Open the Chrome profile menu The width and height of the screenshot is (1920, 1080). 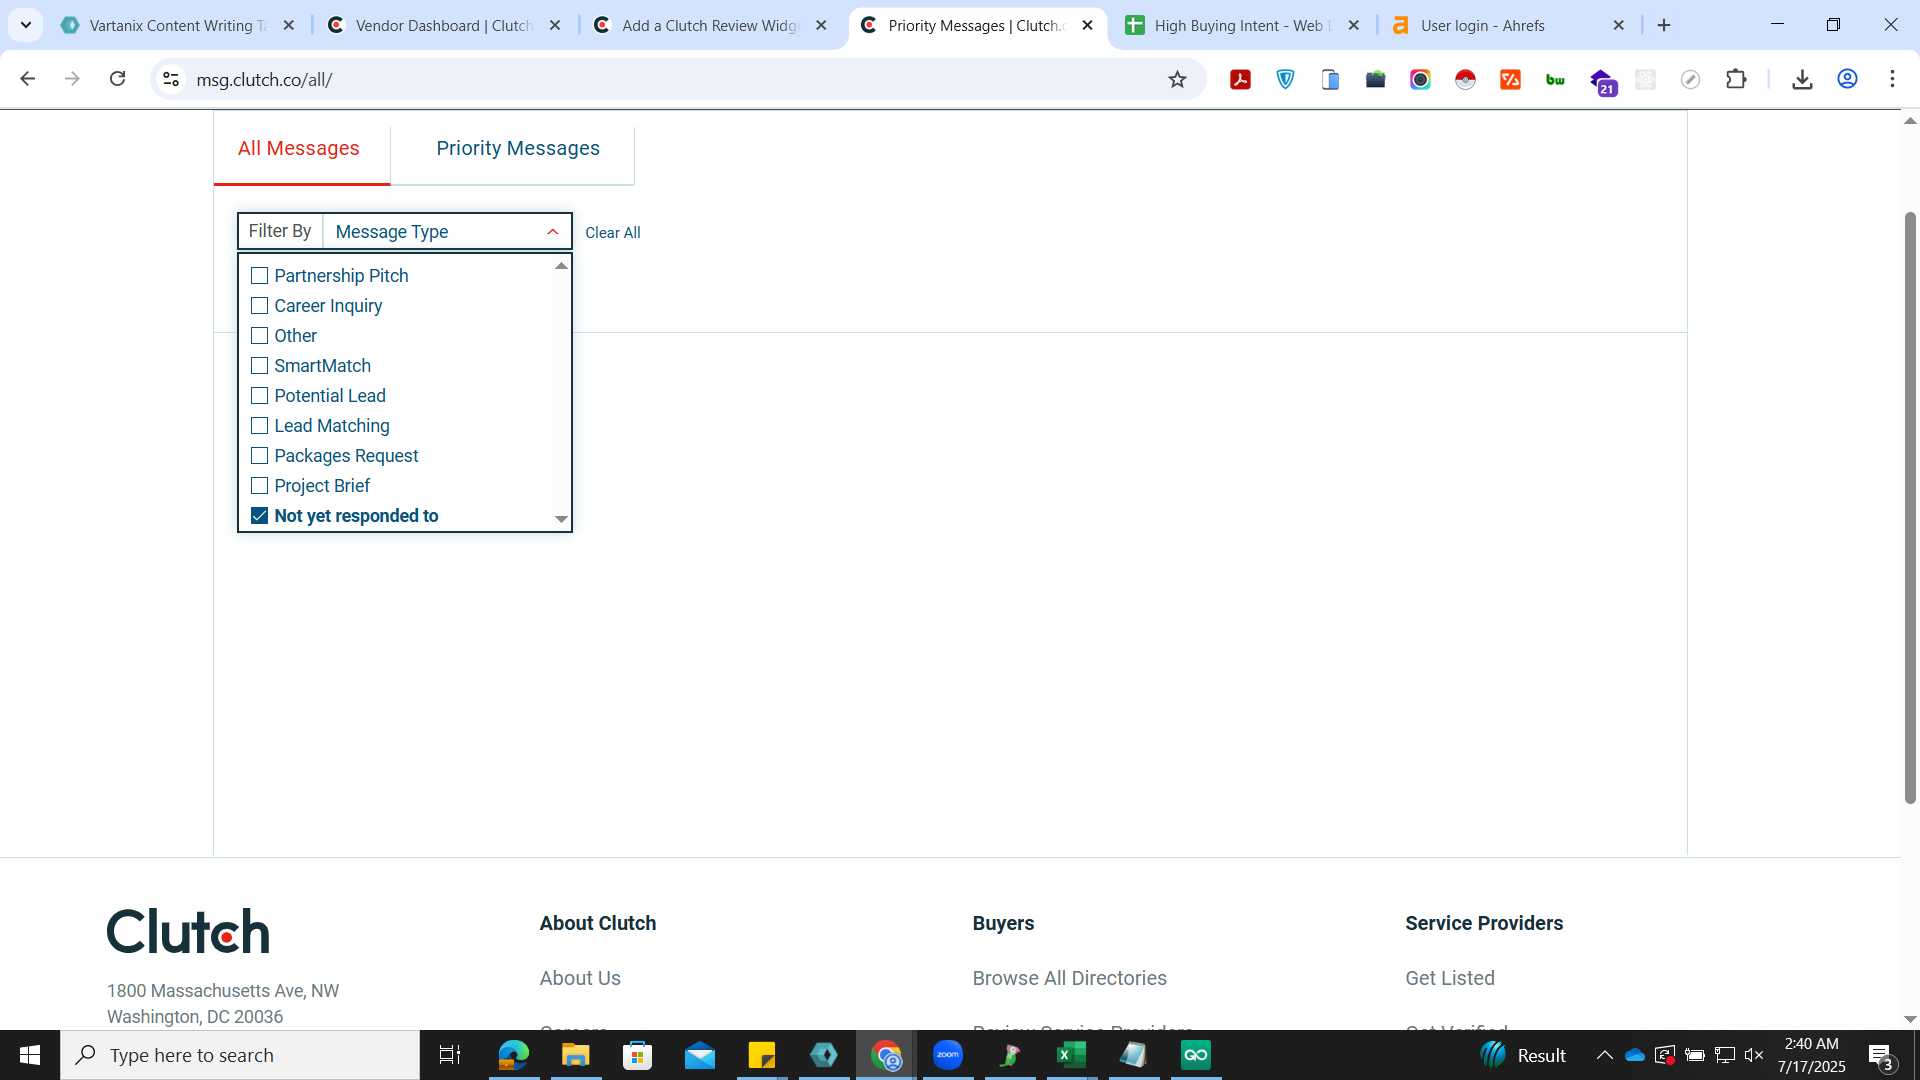coord(1847,80)
